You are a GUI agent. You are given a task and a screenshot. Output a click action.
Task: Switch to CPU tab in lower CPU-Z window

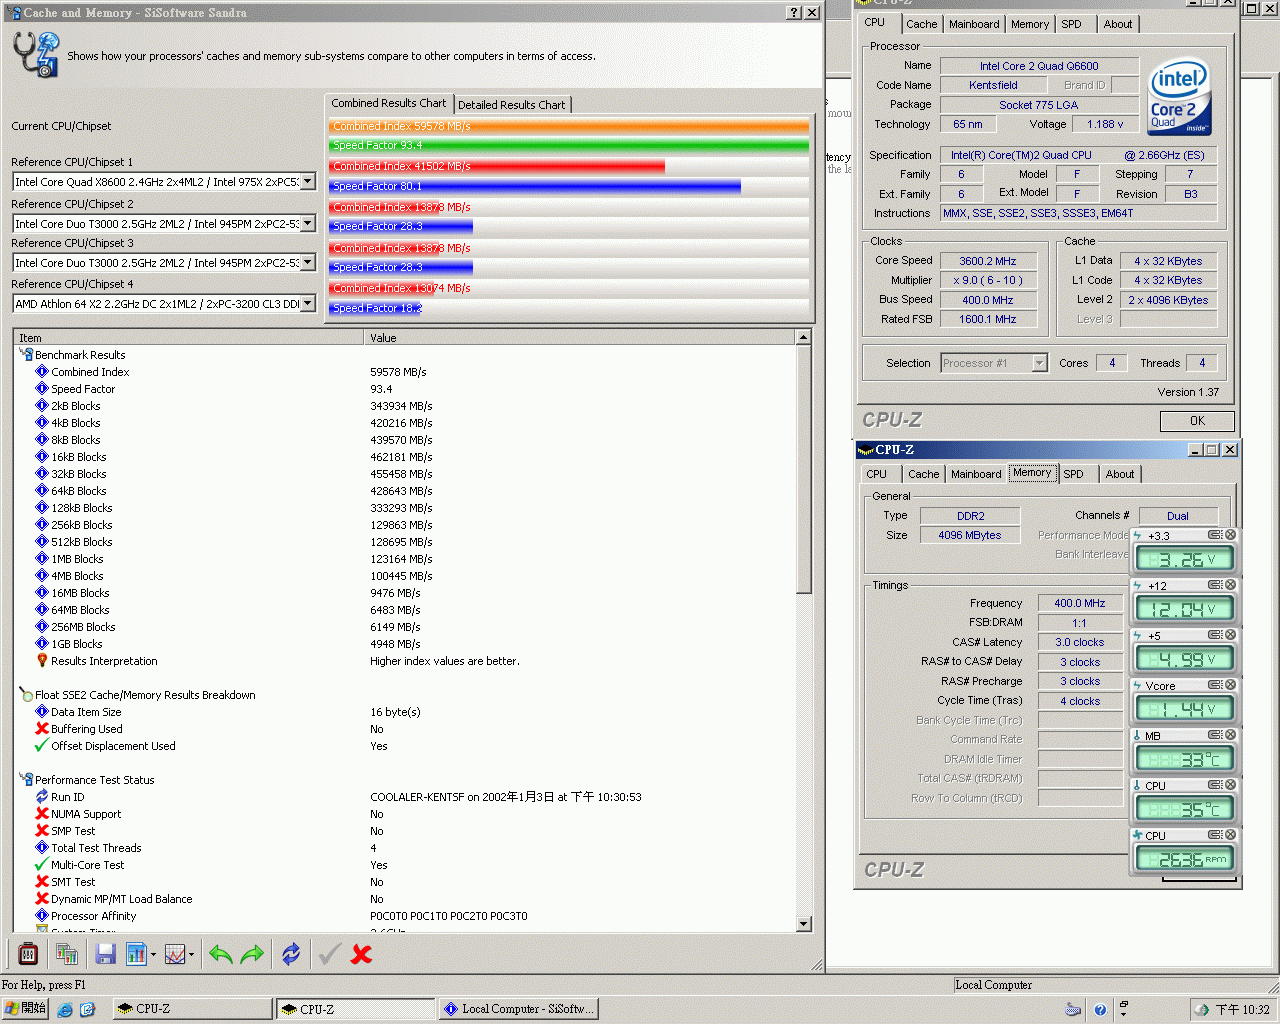coord(877,474)
